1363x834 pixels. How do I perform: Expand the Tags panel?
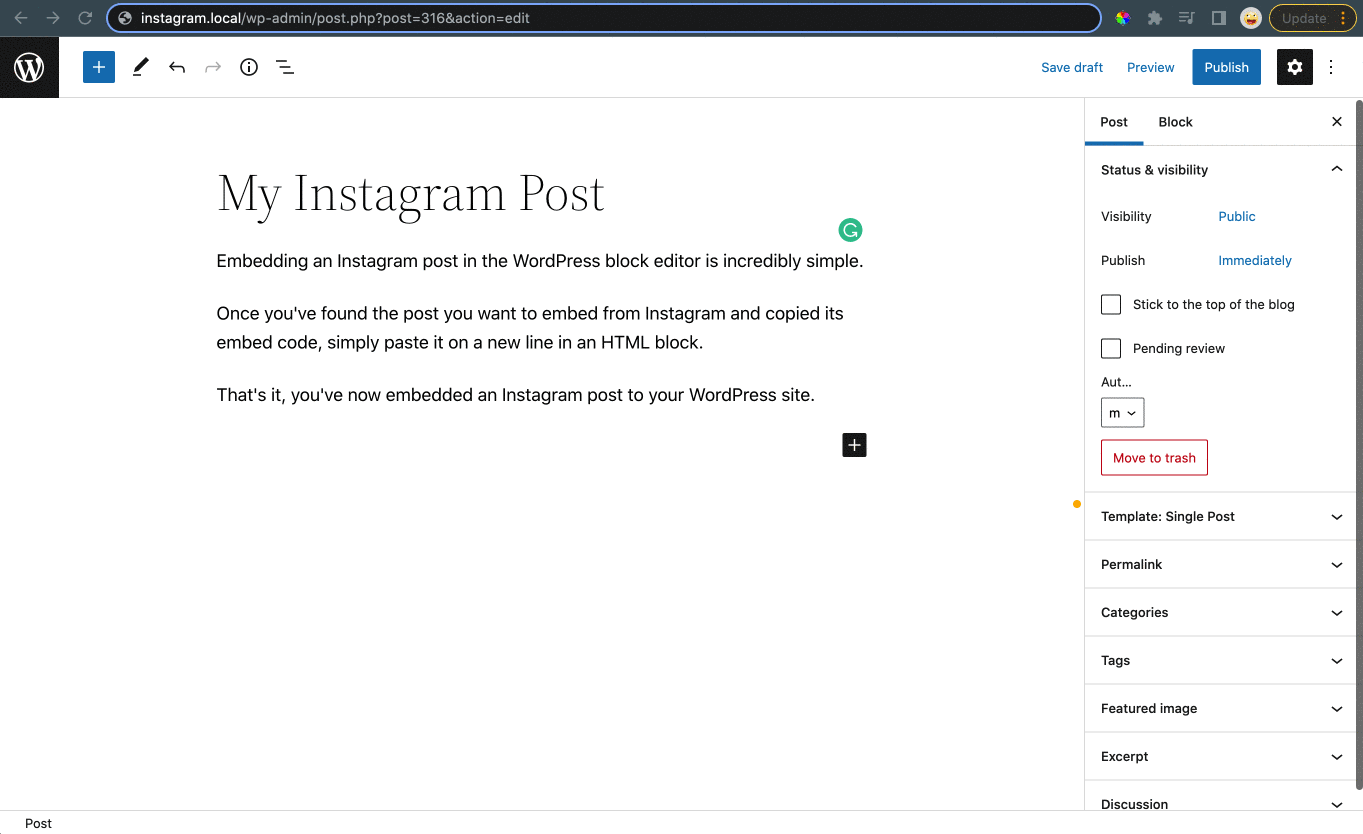tap(1219, 661)
